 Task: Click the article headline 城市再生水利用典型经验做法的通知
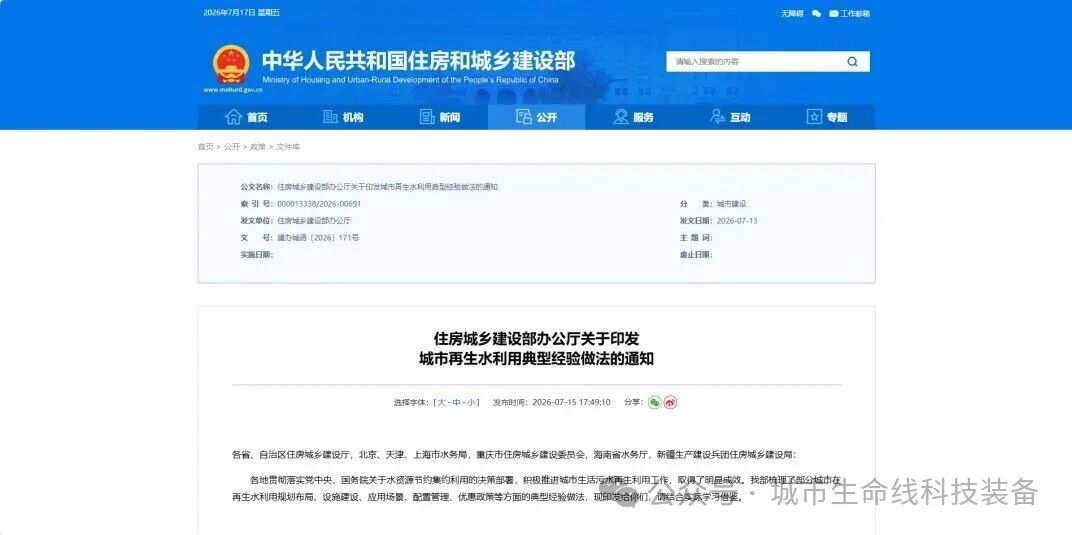(537, 358)
